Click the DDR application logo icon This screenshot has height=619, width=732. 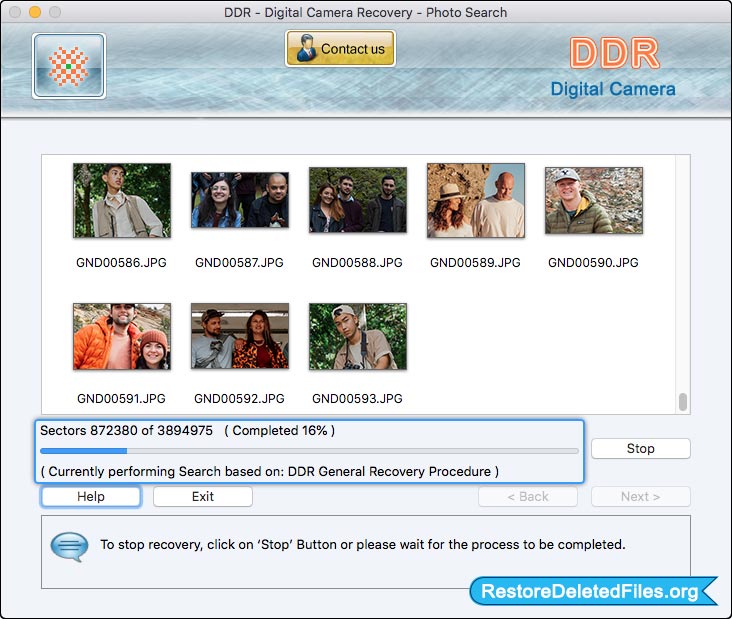pos(69,66)
